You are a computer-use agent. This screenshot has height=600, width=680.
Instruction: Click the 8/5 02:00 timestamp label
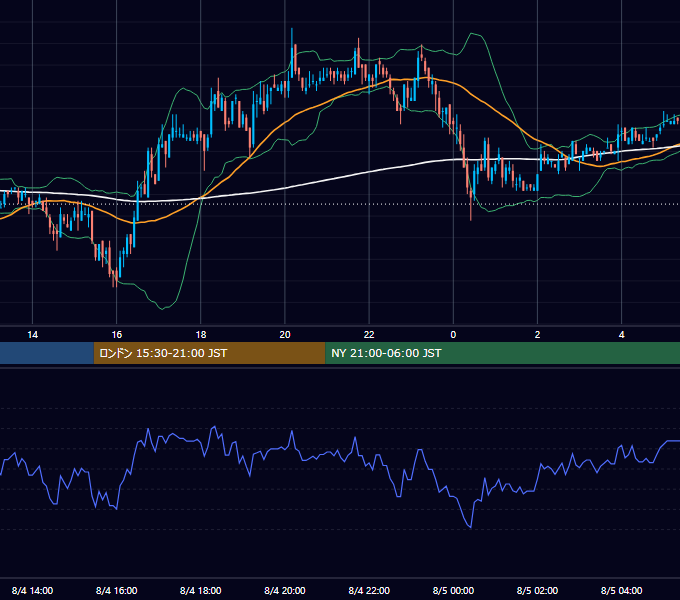tap(537, 590)
